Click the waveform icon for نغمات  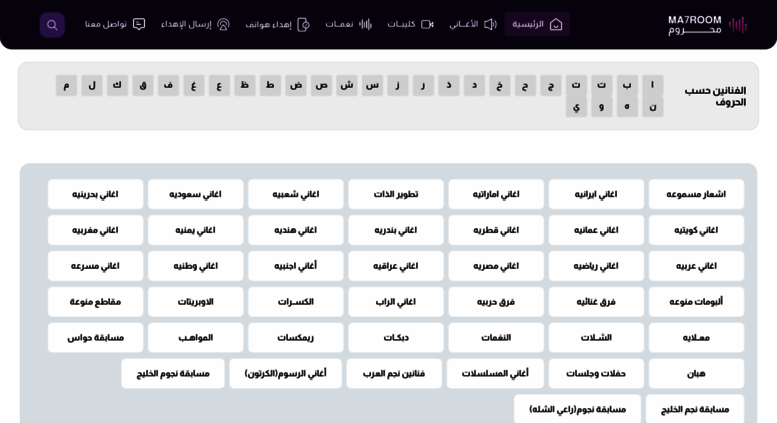coord(365,25)
